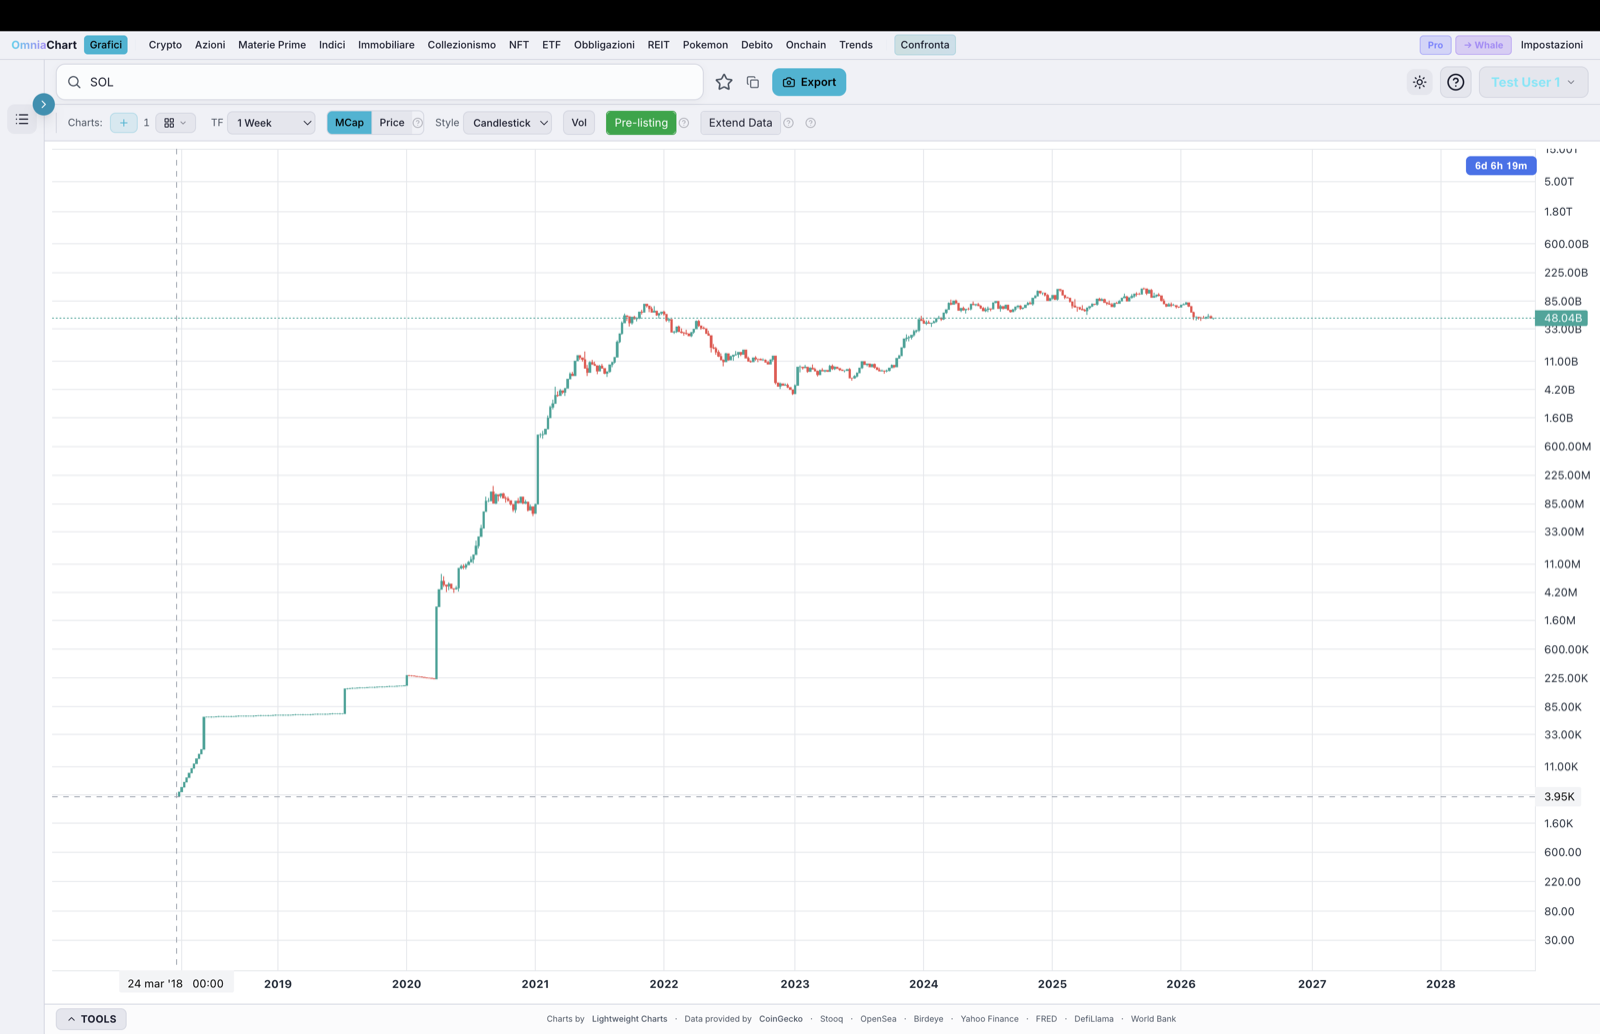Open the help question mark circle
This screenshot has height=1034, width=1600.
coord(1456,82)
